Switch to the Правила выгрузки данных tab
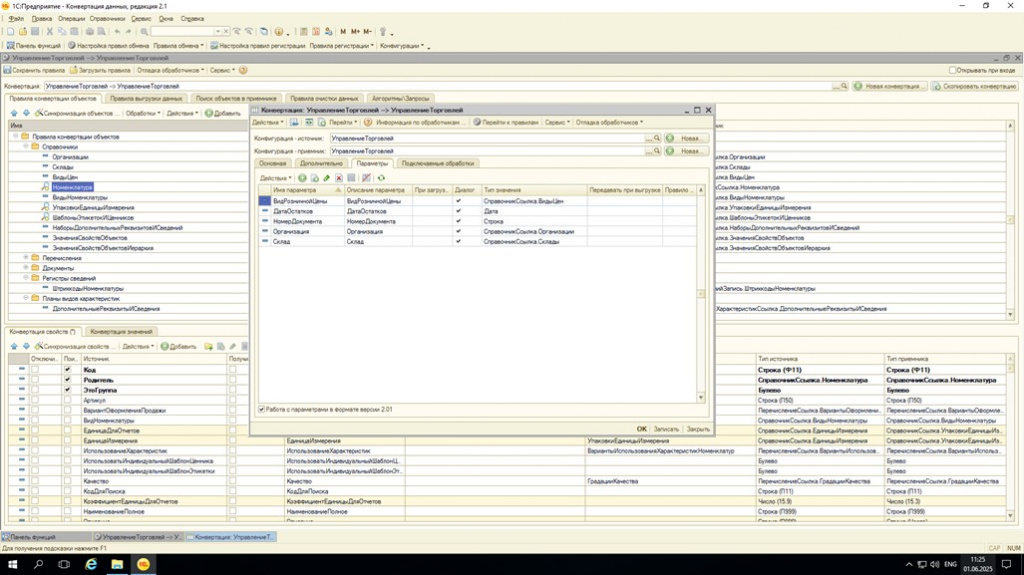 (x=146, y=99)
